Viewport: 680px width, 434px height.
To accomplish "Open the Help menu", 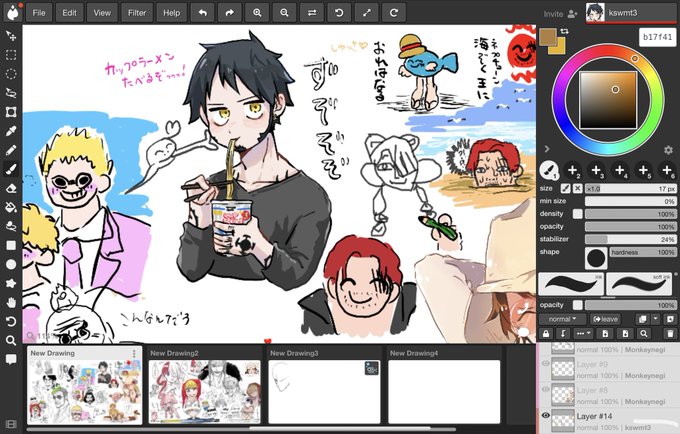I will coord(171,13).
